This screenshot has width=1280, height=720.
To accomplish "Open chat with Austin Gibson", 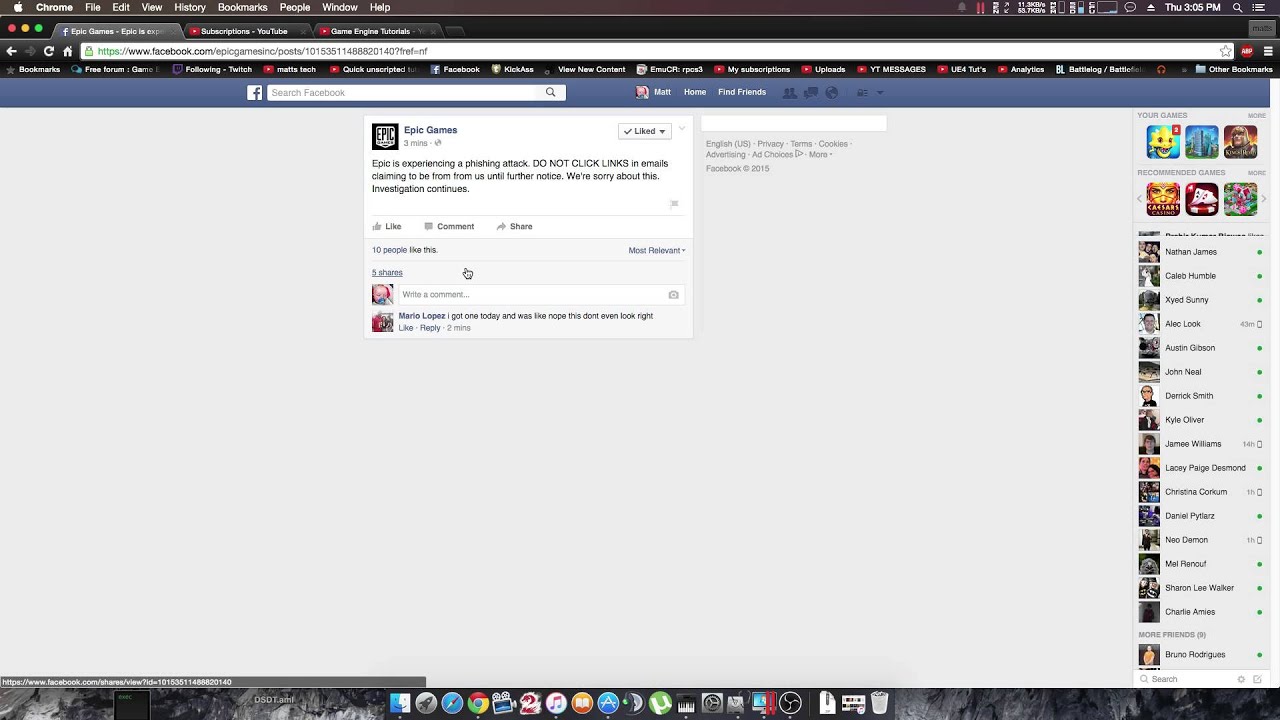I will [1201, 348].
